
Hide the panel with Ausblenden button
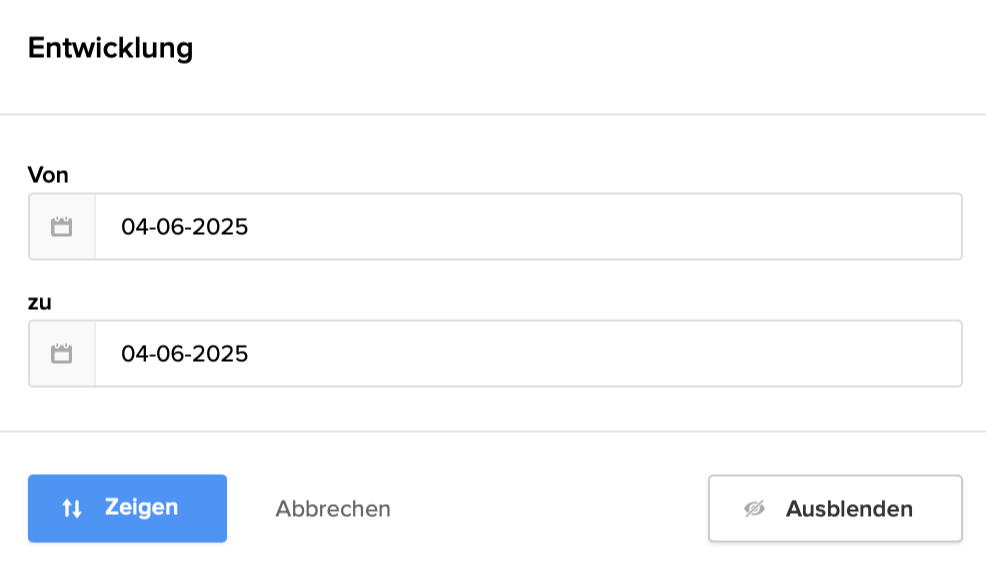[x=835, y=509]
